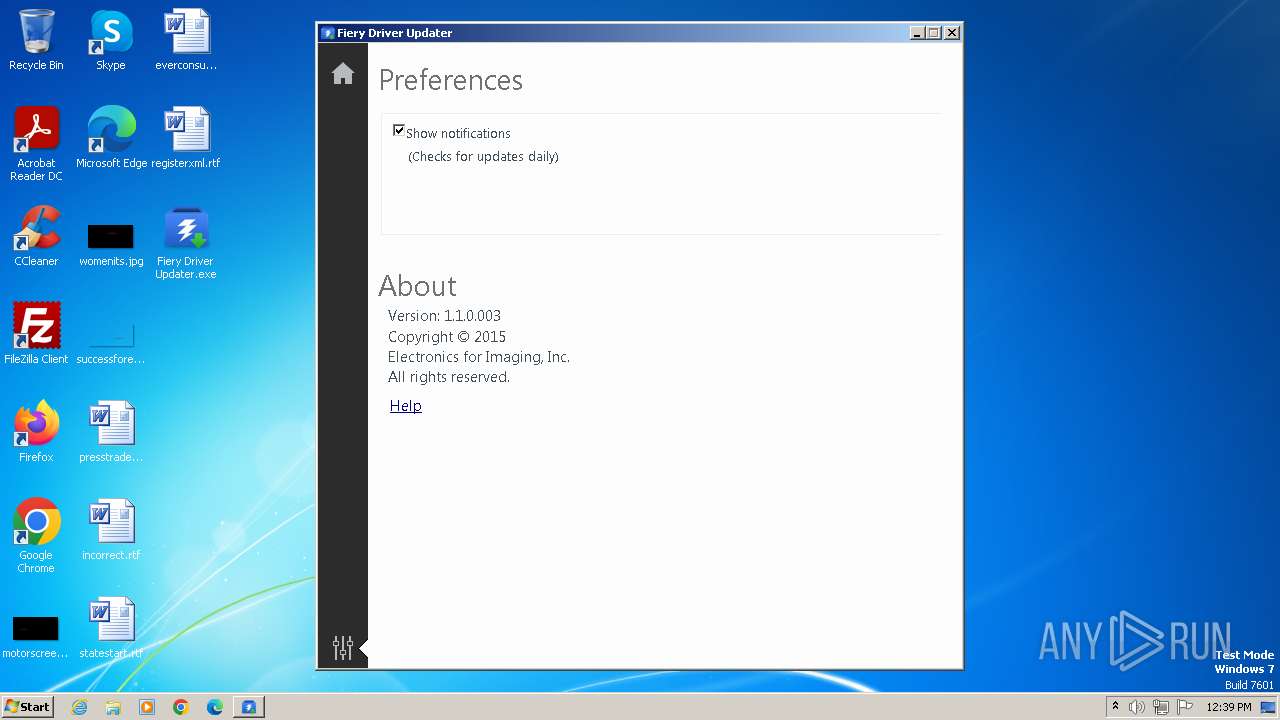
Task: Open Internet Explorer from the taskbar
Action: (x=79, y=707)
